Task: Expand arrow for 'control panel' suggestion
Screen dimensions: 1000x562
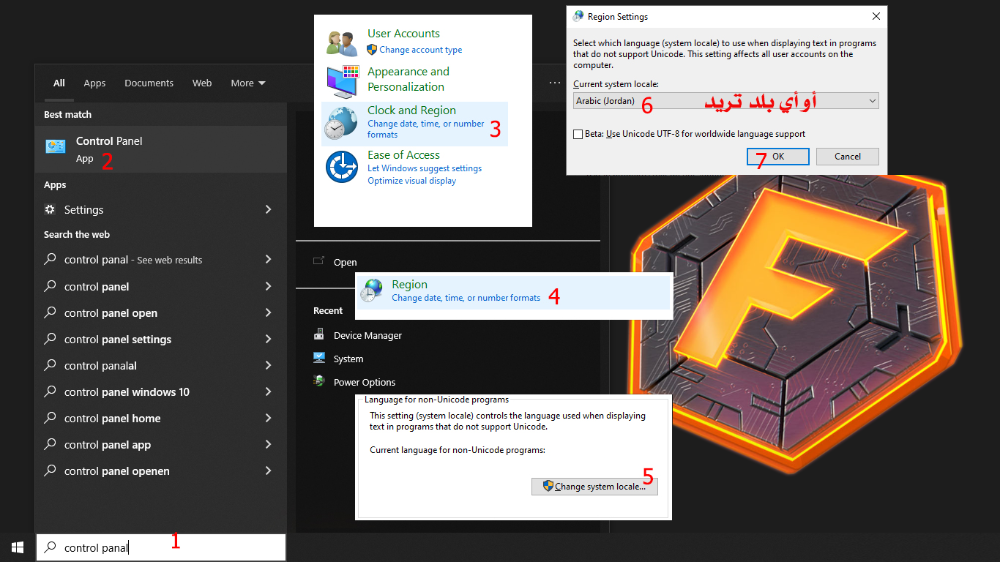Action: click(268, 286)
